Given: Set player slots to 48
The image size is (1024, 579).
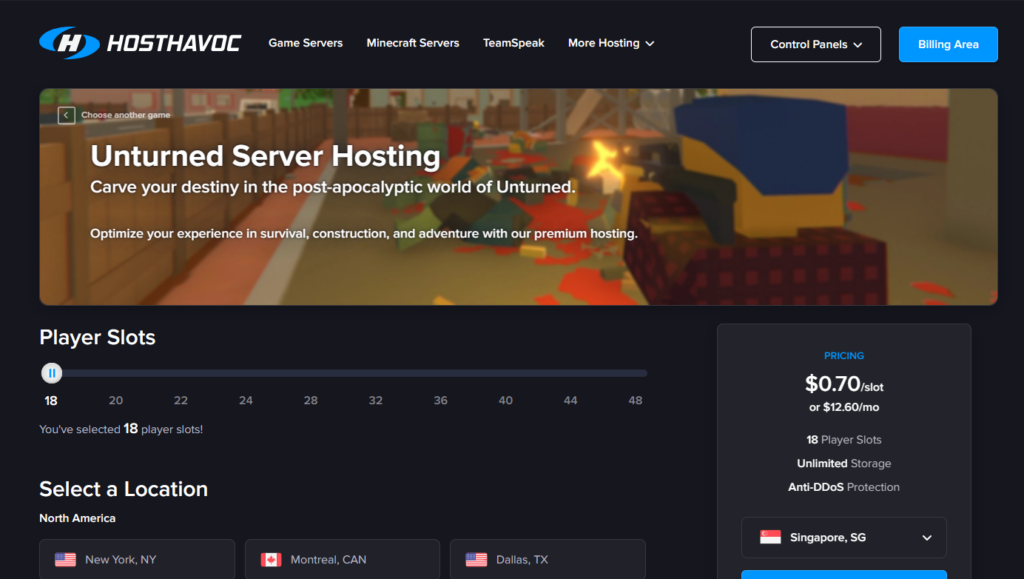Looking at the screenshot, I should pyautogui.click(x=635, y=400).
